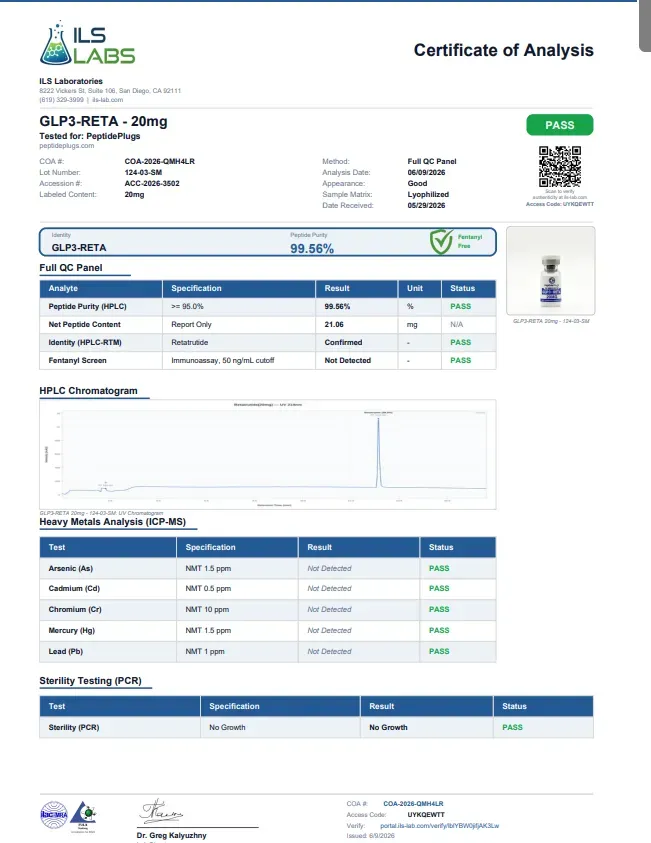Click the green PASS badge

pyautogui.click(x=560, y=125)
